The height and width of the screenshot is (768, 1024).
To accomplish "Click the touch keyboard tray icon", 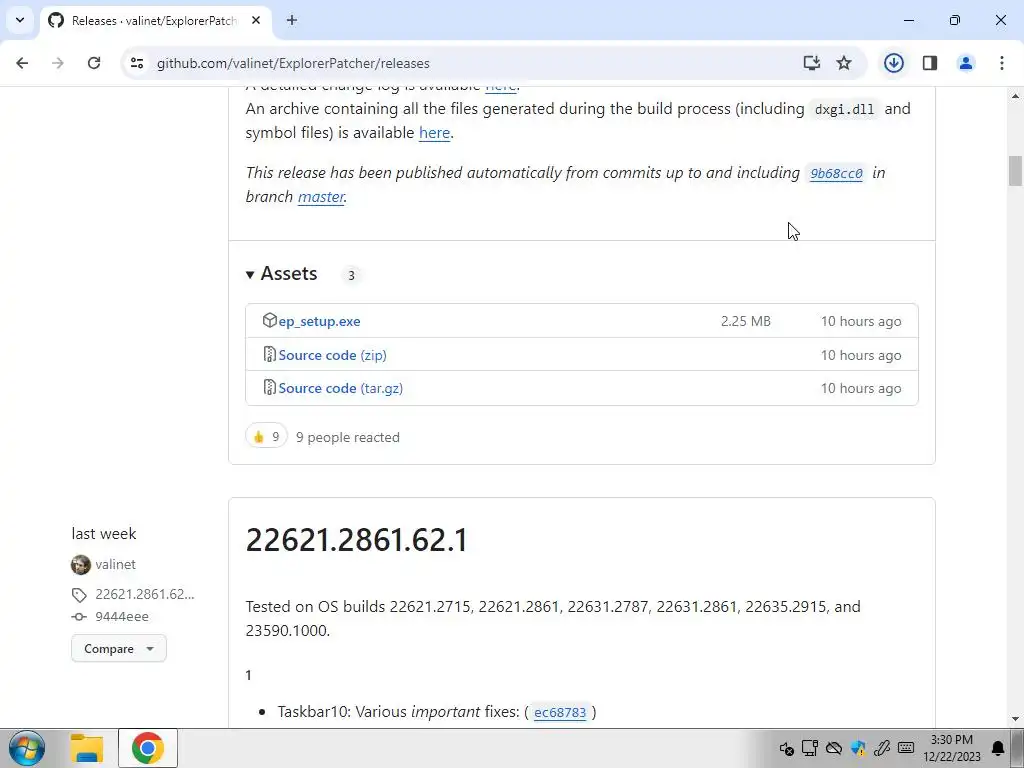I will (x=906, y=748).
